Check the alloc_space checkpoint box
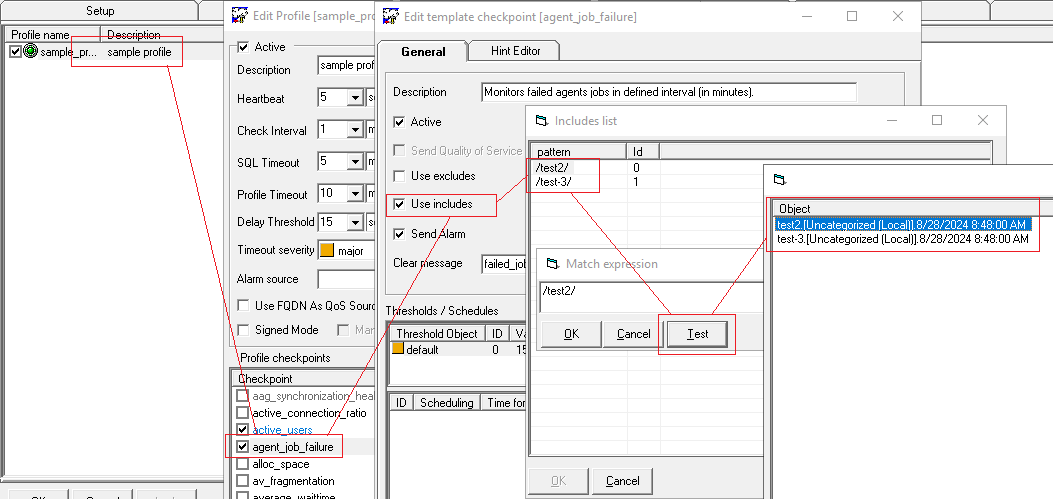Image resolution: width=1053 pixels, height=500 pixels. coord(243,464)
